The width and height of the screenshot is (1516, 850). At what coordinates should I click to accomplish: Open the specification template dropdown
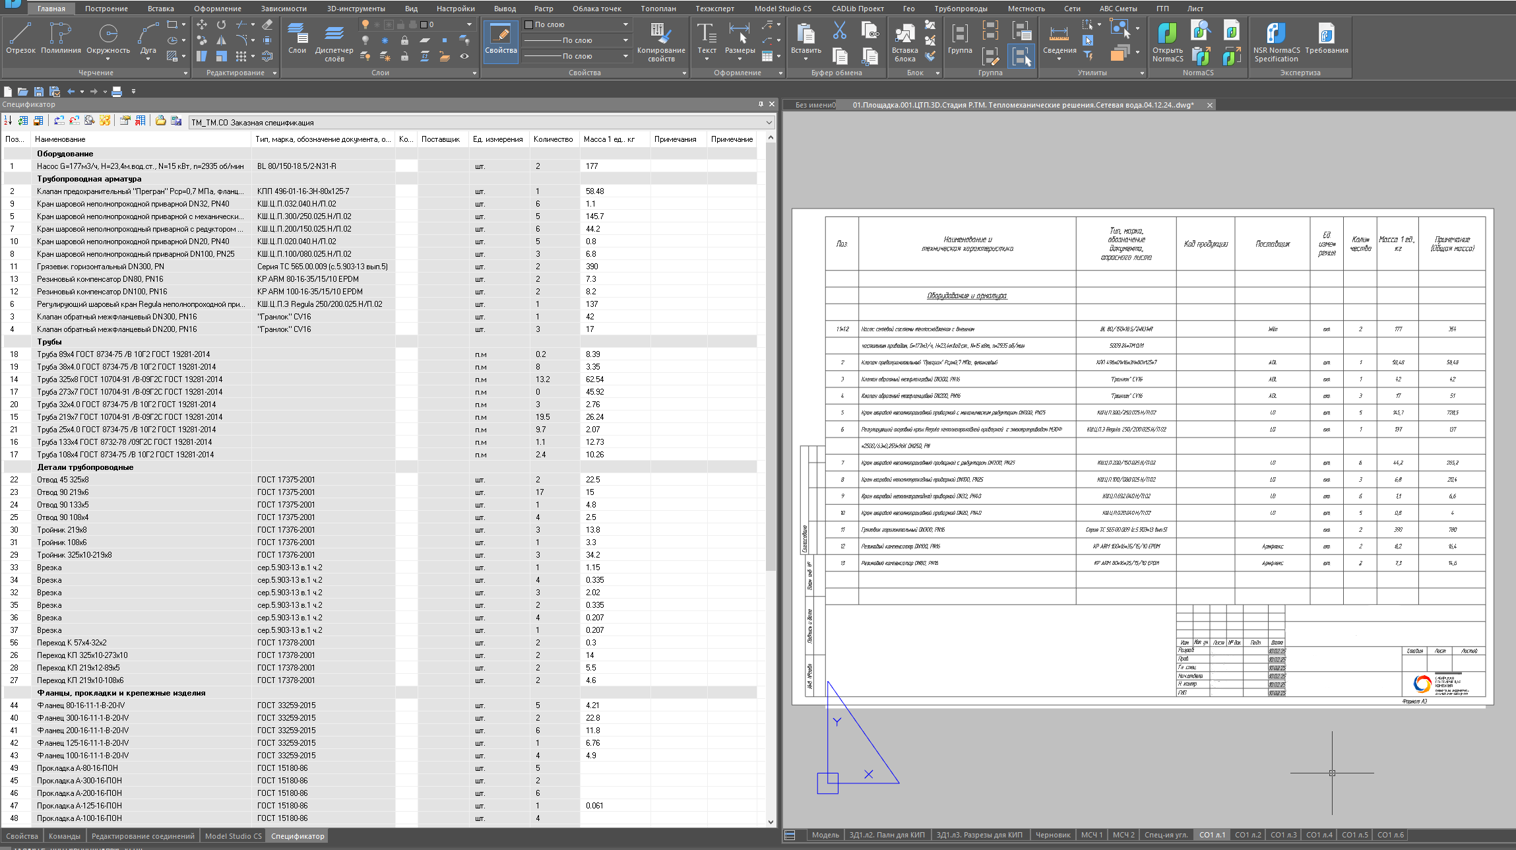[768, 122]
